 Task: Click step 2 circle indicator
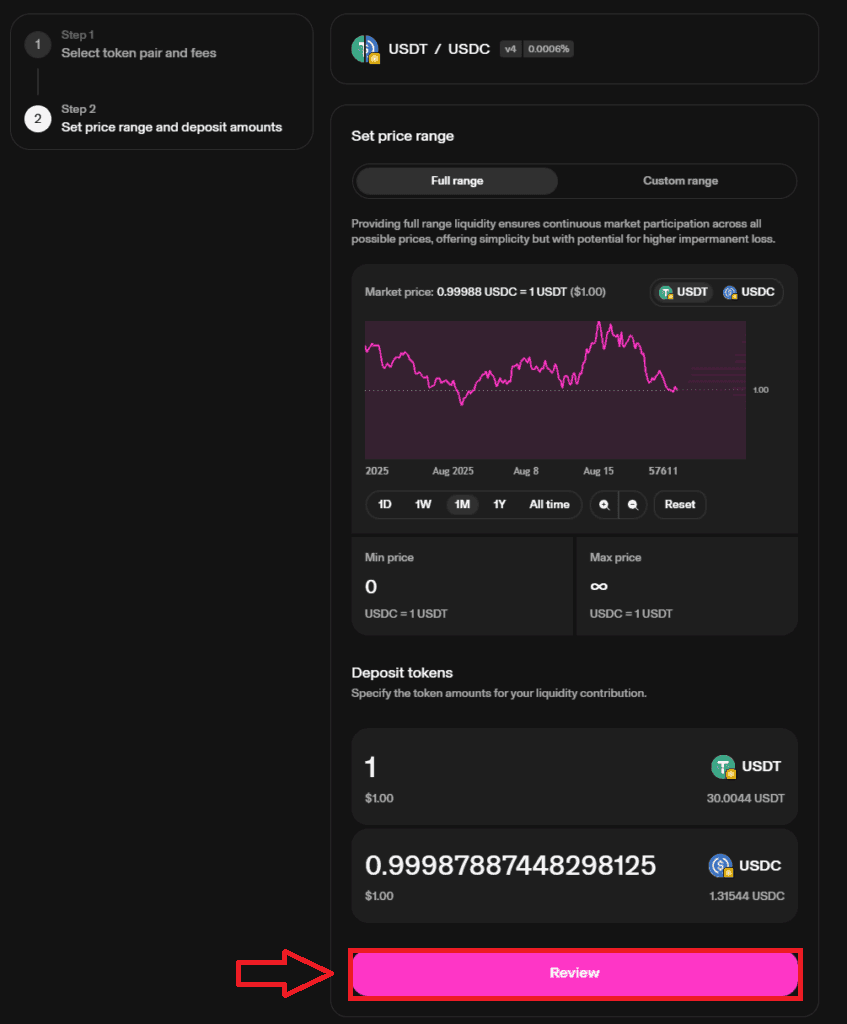pos(38,119)
